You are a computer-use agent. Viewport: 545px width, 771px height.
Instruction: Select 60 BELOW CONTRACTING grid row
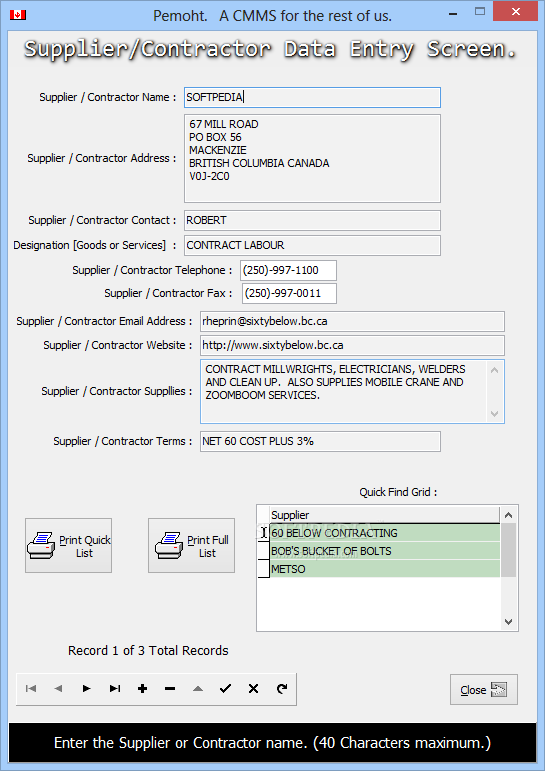coord(385,533)
